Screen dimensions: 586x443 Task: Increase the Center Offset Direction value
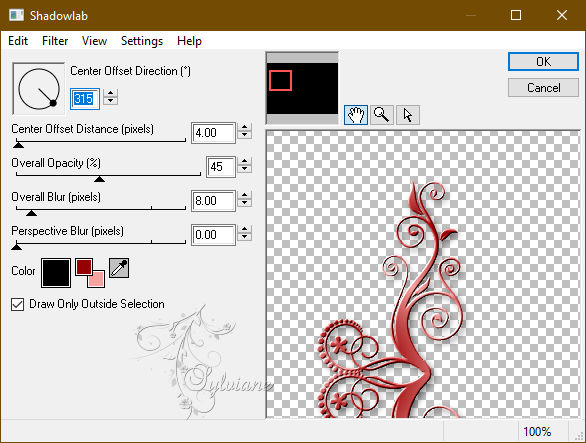[x=110, y=93]
